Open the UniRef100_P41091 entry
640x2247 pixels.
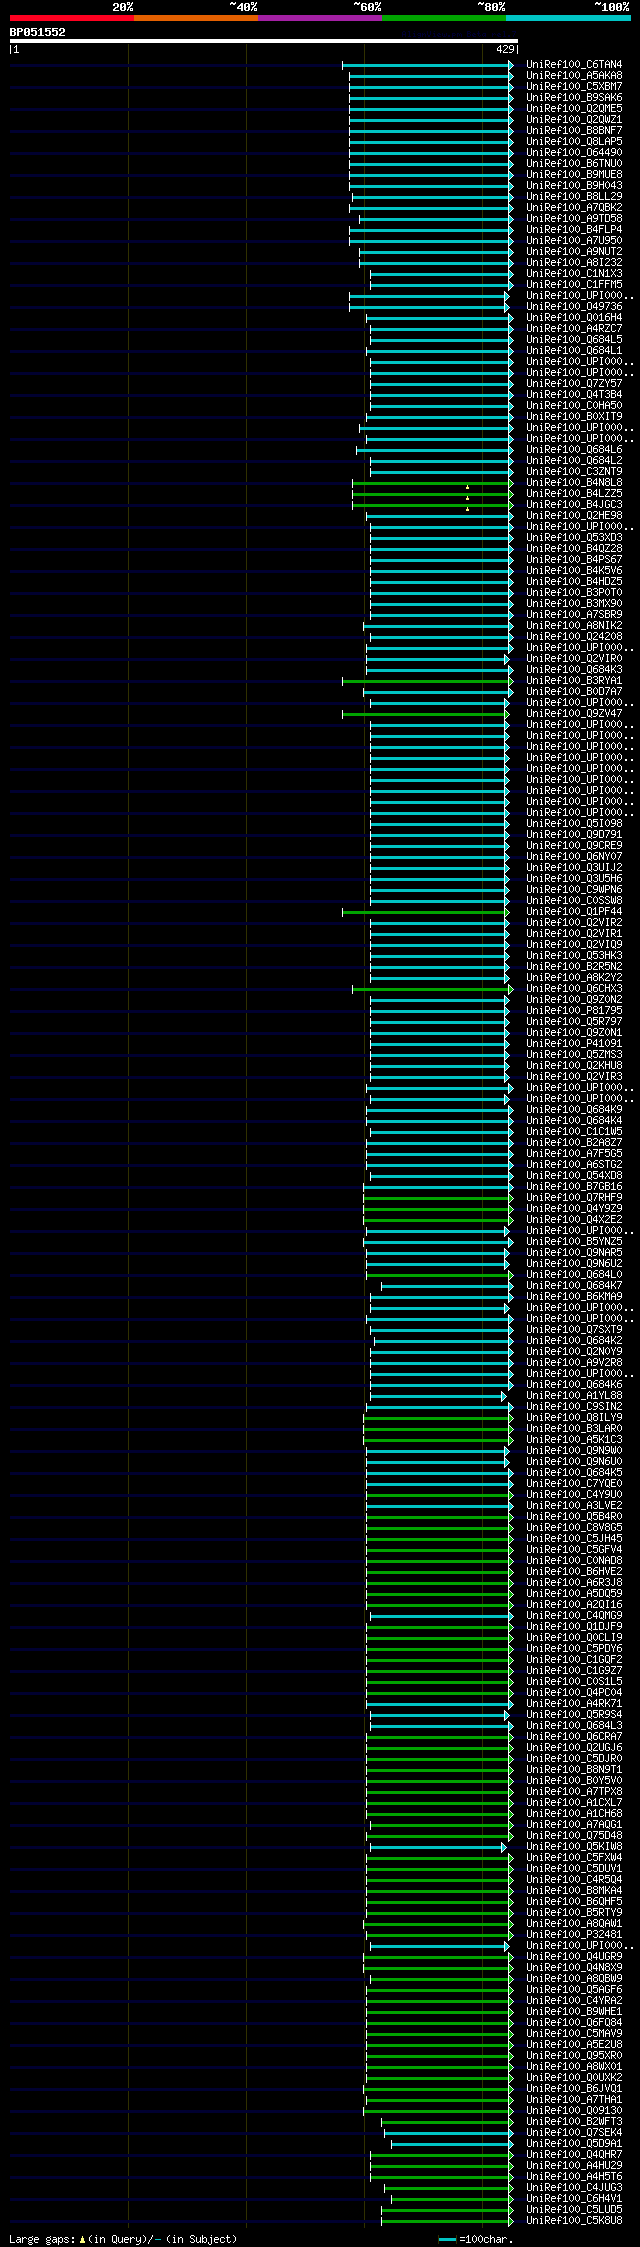coord(574,1044)
